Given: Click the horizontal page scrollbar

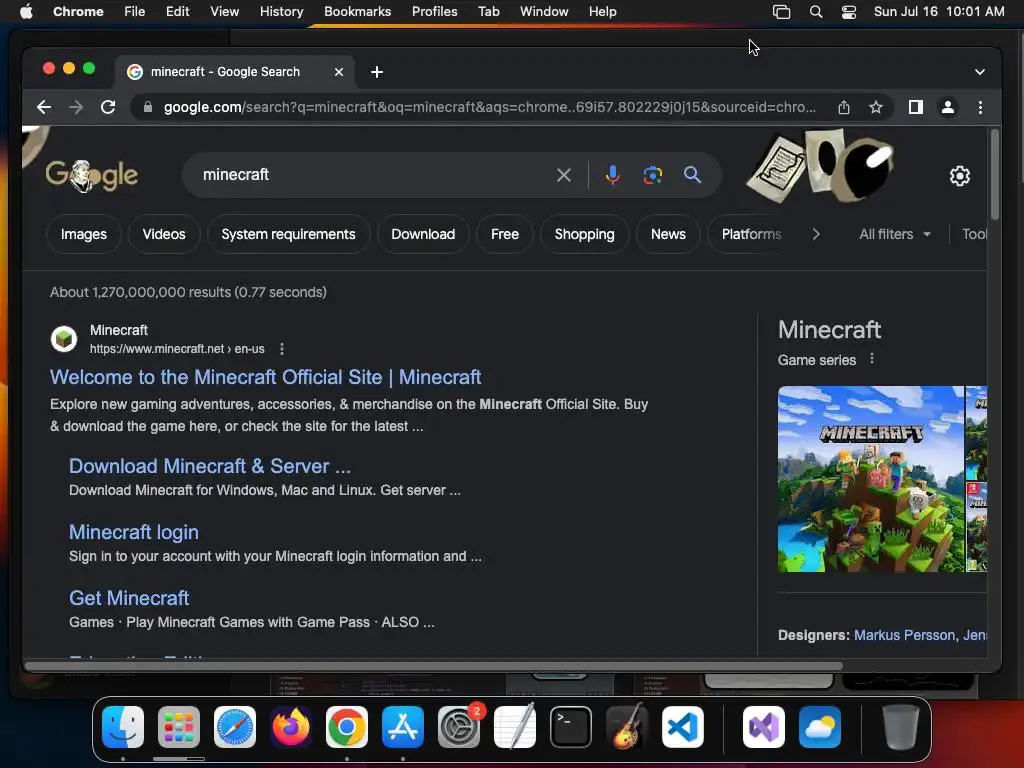Looking at the screenshot, I should [434, 666].
